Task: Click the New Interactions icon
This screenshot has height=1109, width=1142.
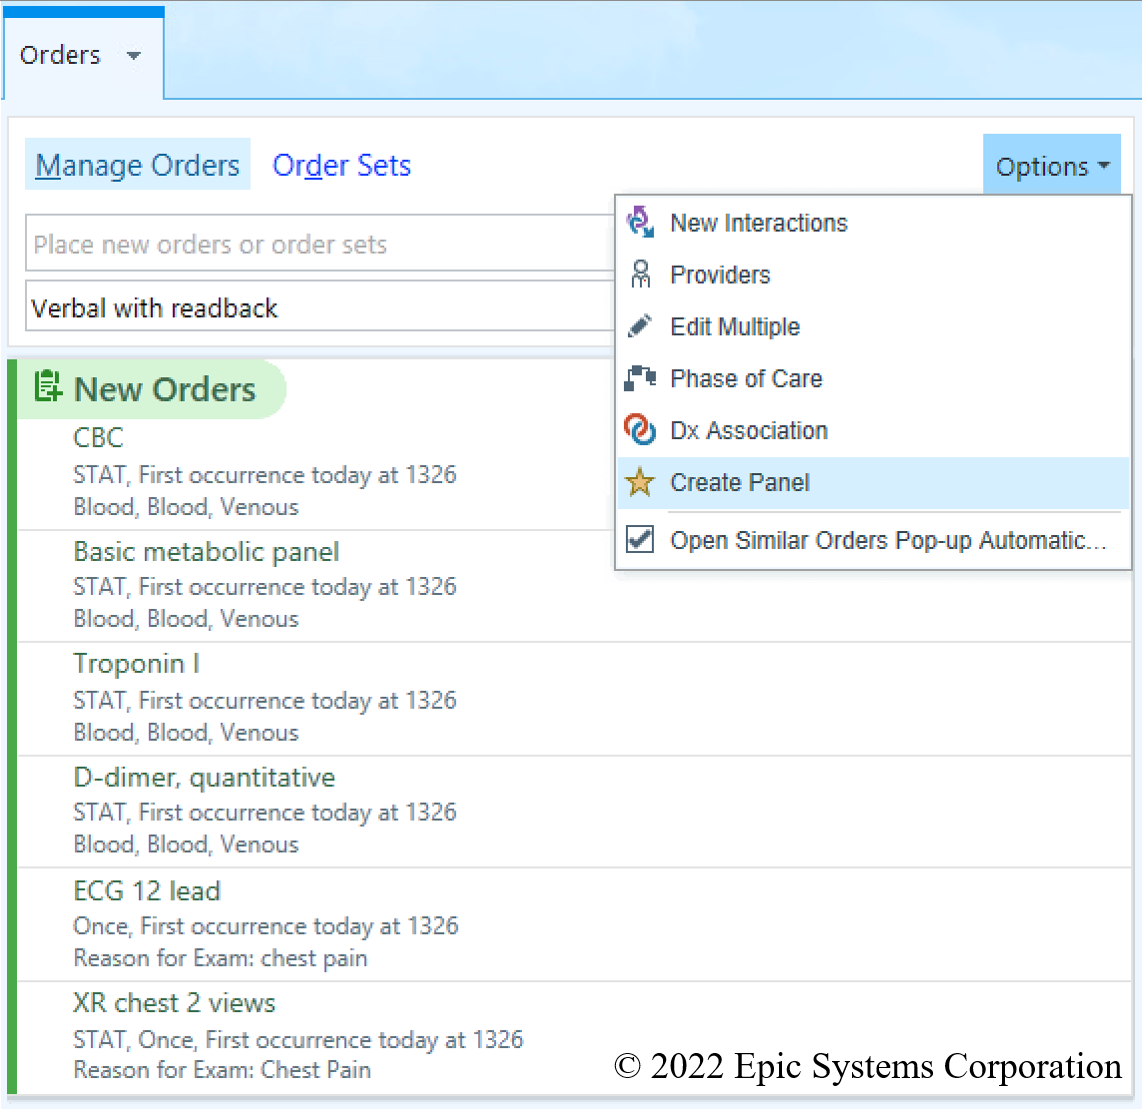Action: pyautogui.click(x=640, y=222)
